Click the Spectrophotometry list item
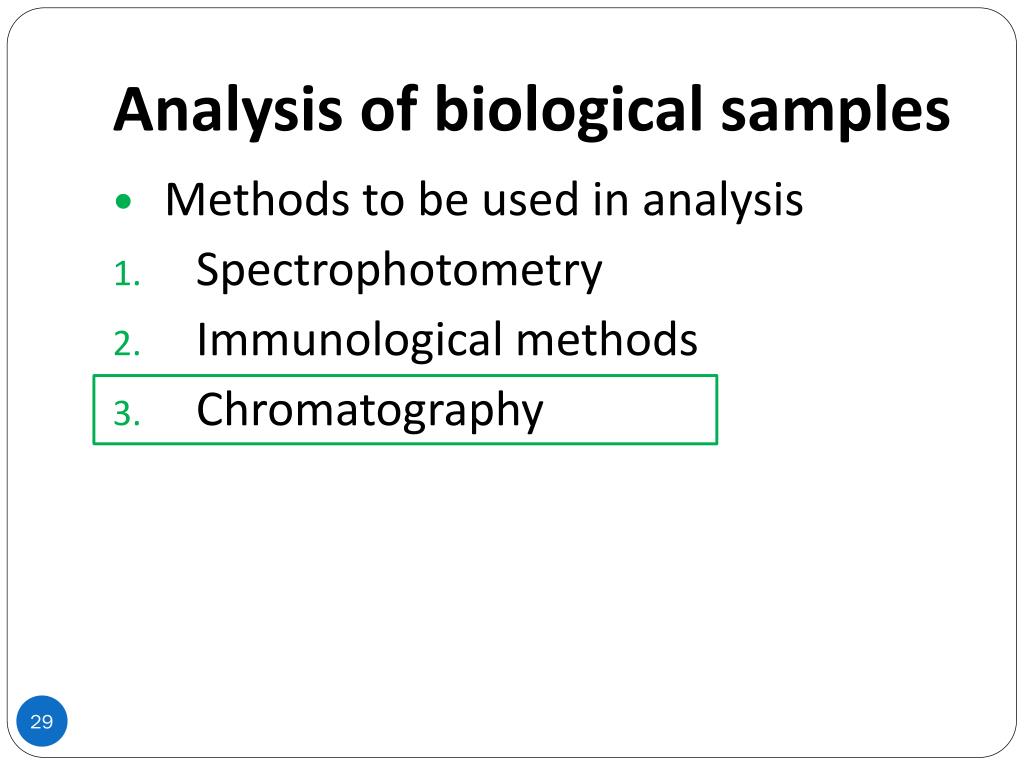1024x768 pixels. pyautogui.click(x=399, y=270)
